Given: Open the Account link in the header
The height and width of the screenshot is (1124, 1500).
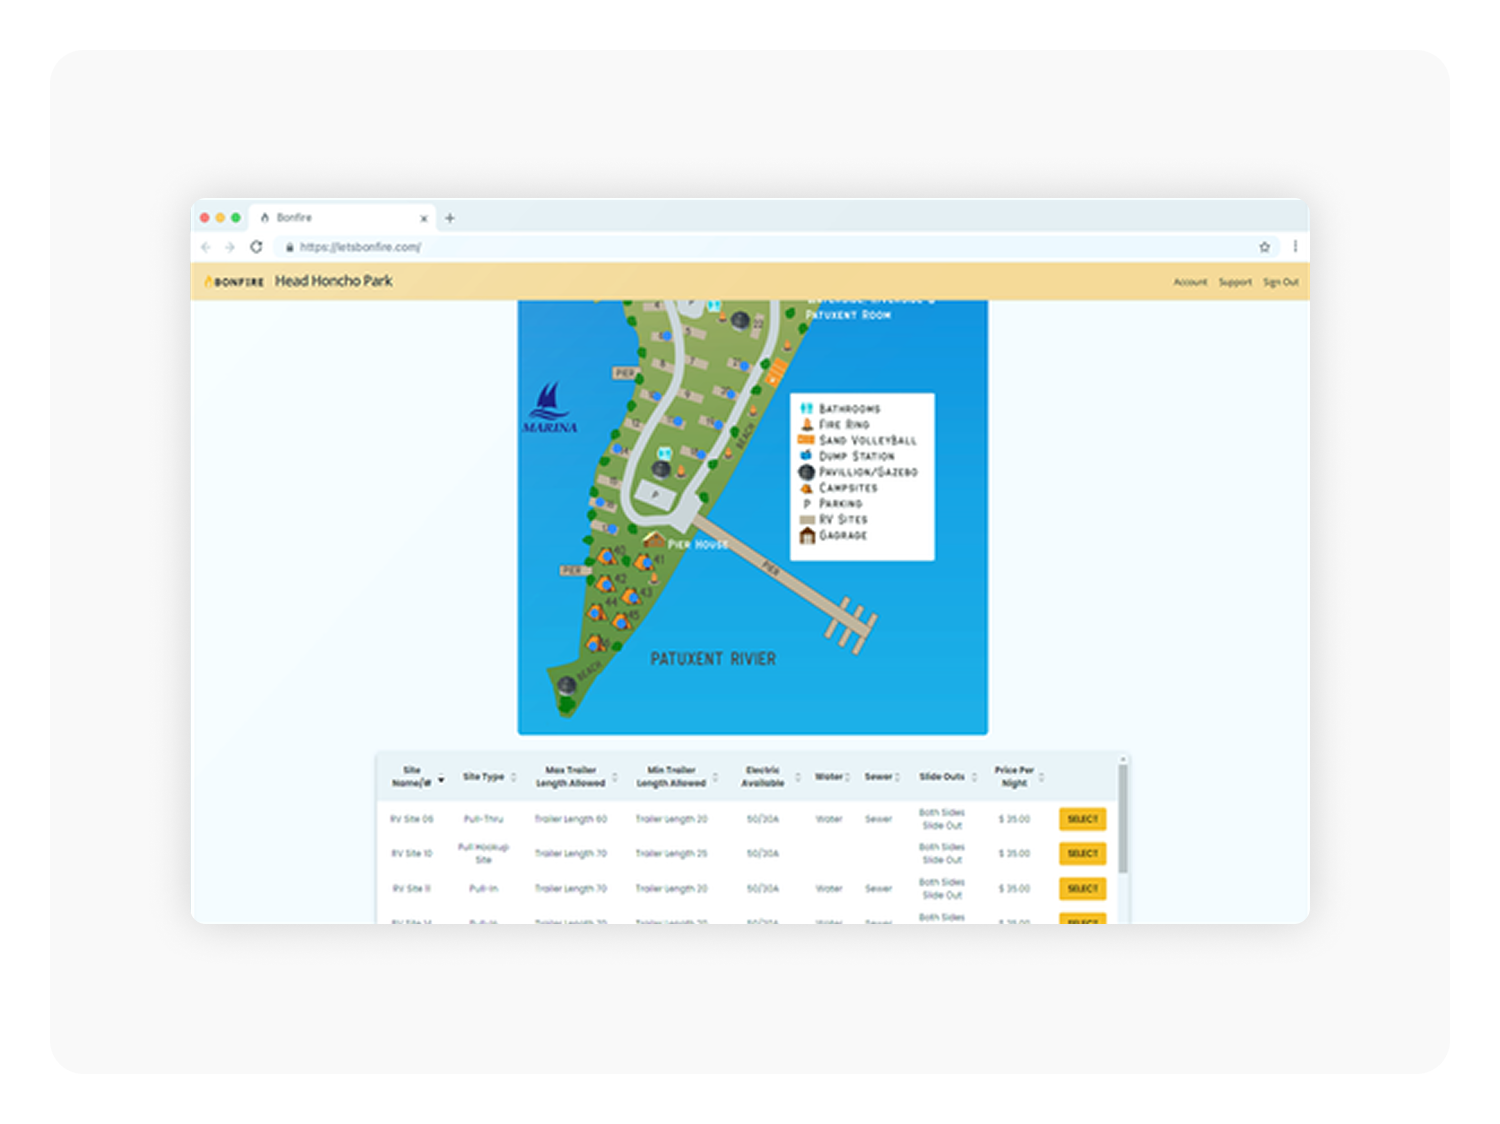Looking at the screenshot, I should coord(1190,282).
